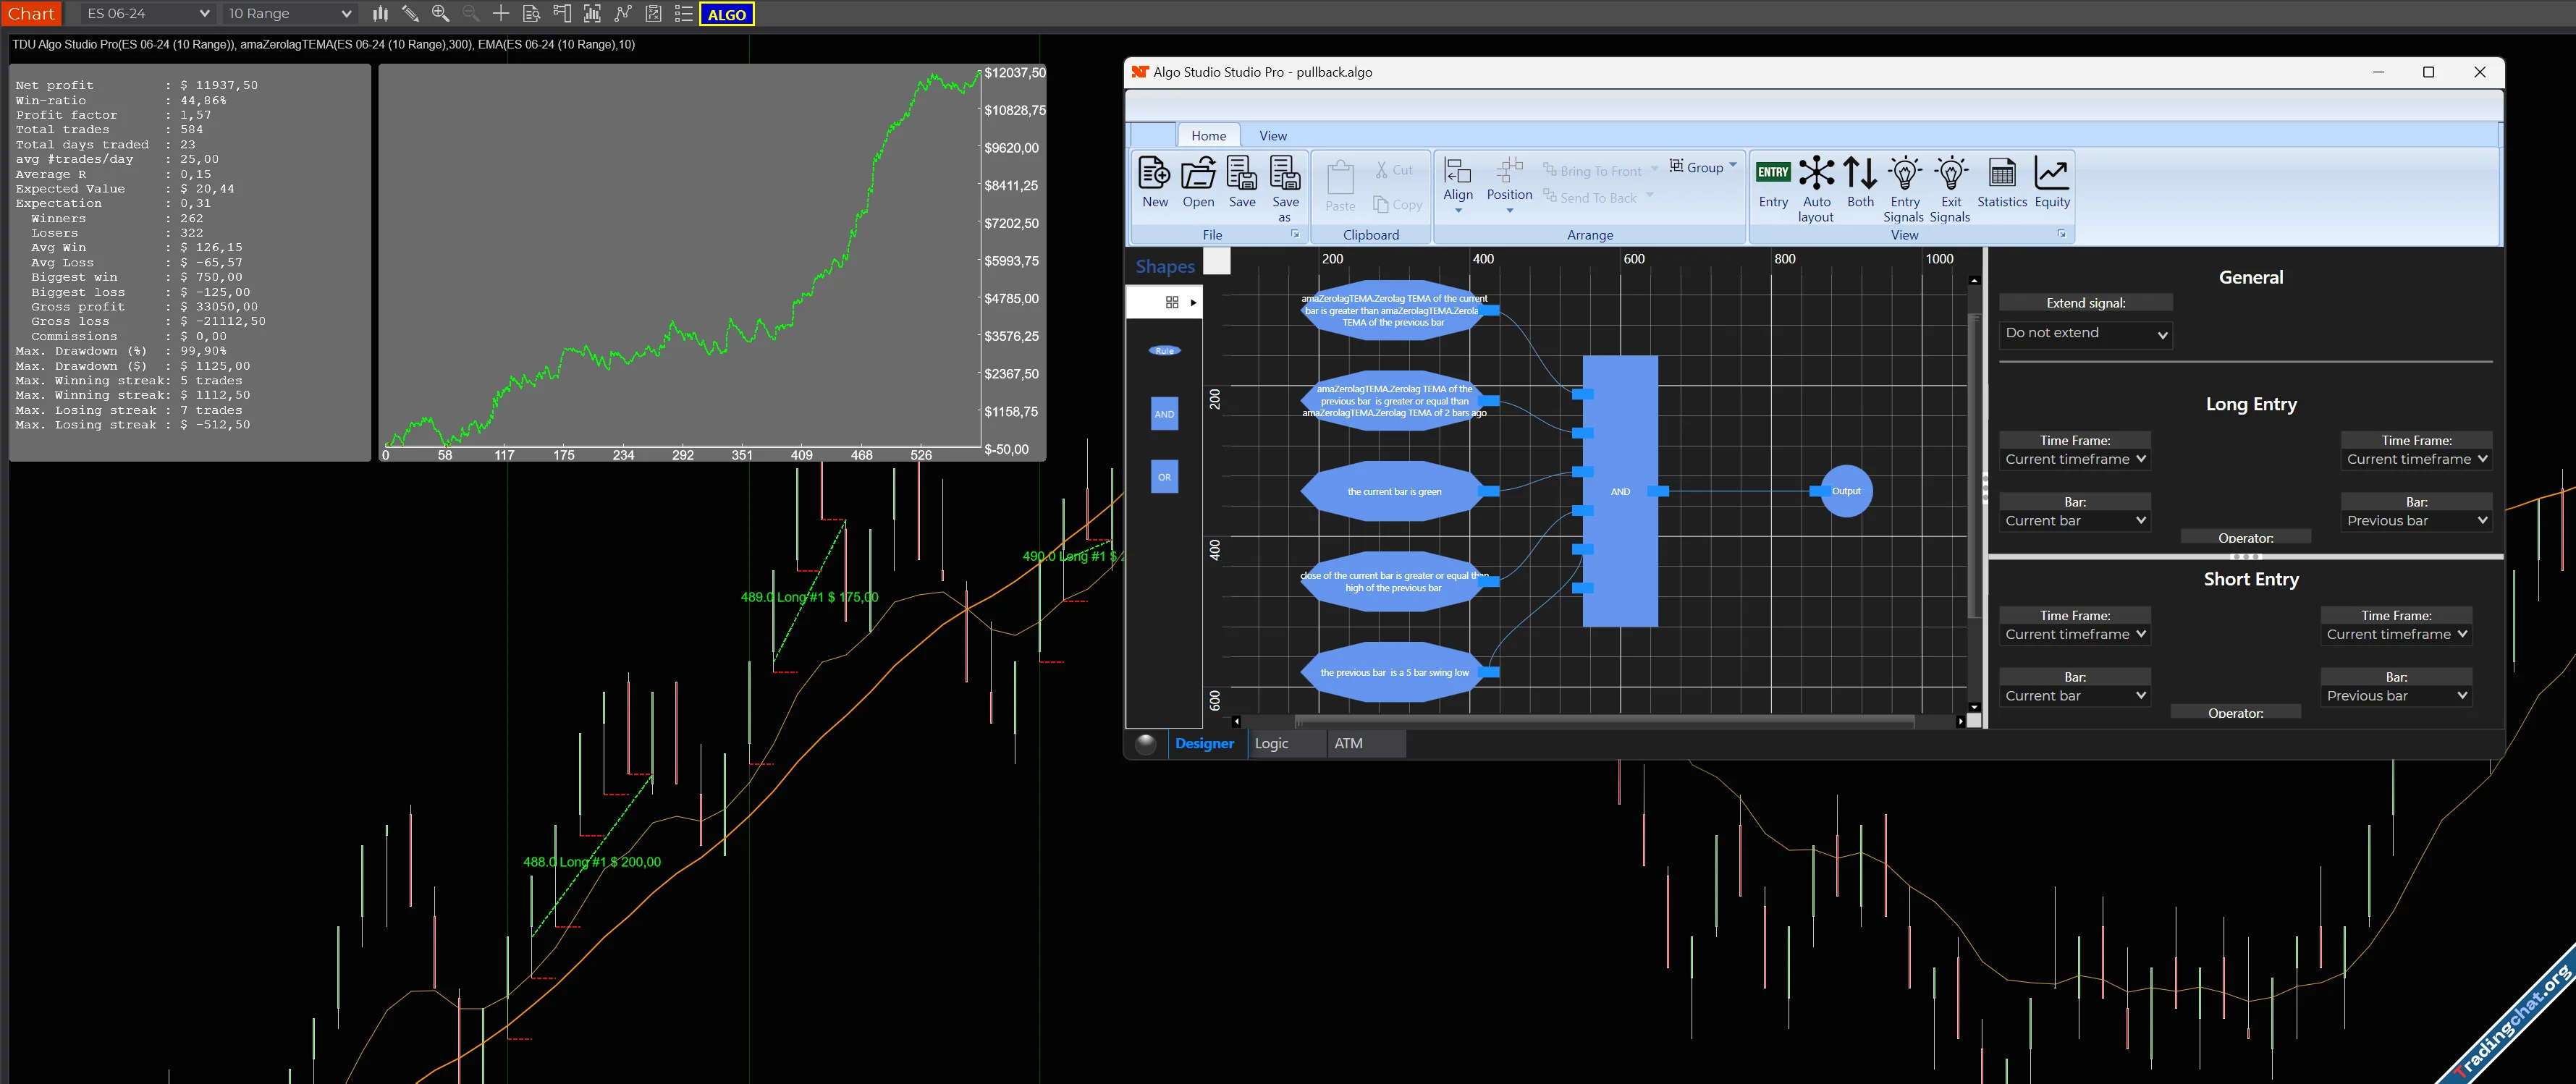Screen dimensions: 2576x1084
Task: Open the Extend signal dropdown
Action: click(x=2085, y=334)
